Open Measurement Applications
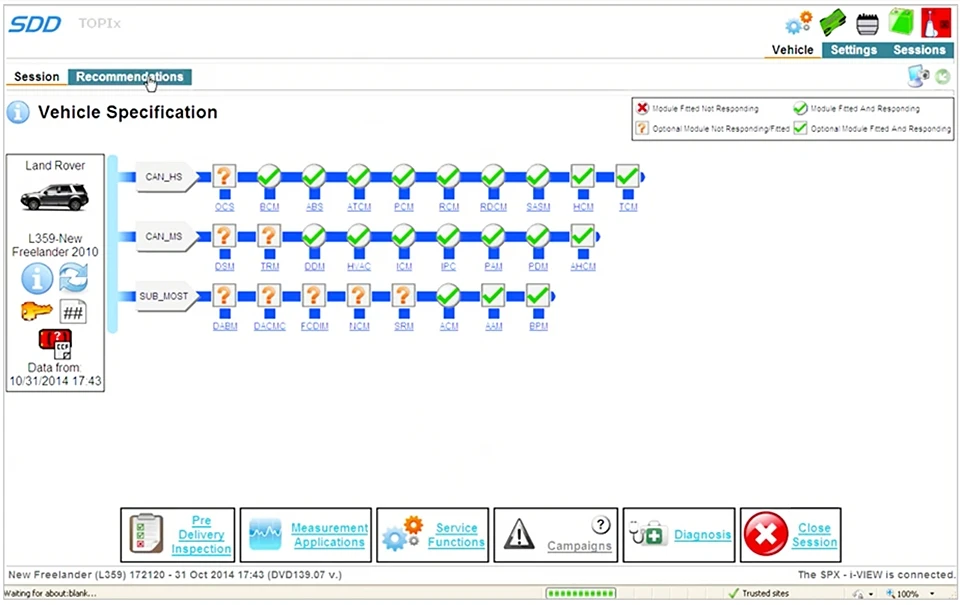This screenshot has height=605, width=960. (306, 535)
